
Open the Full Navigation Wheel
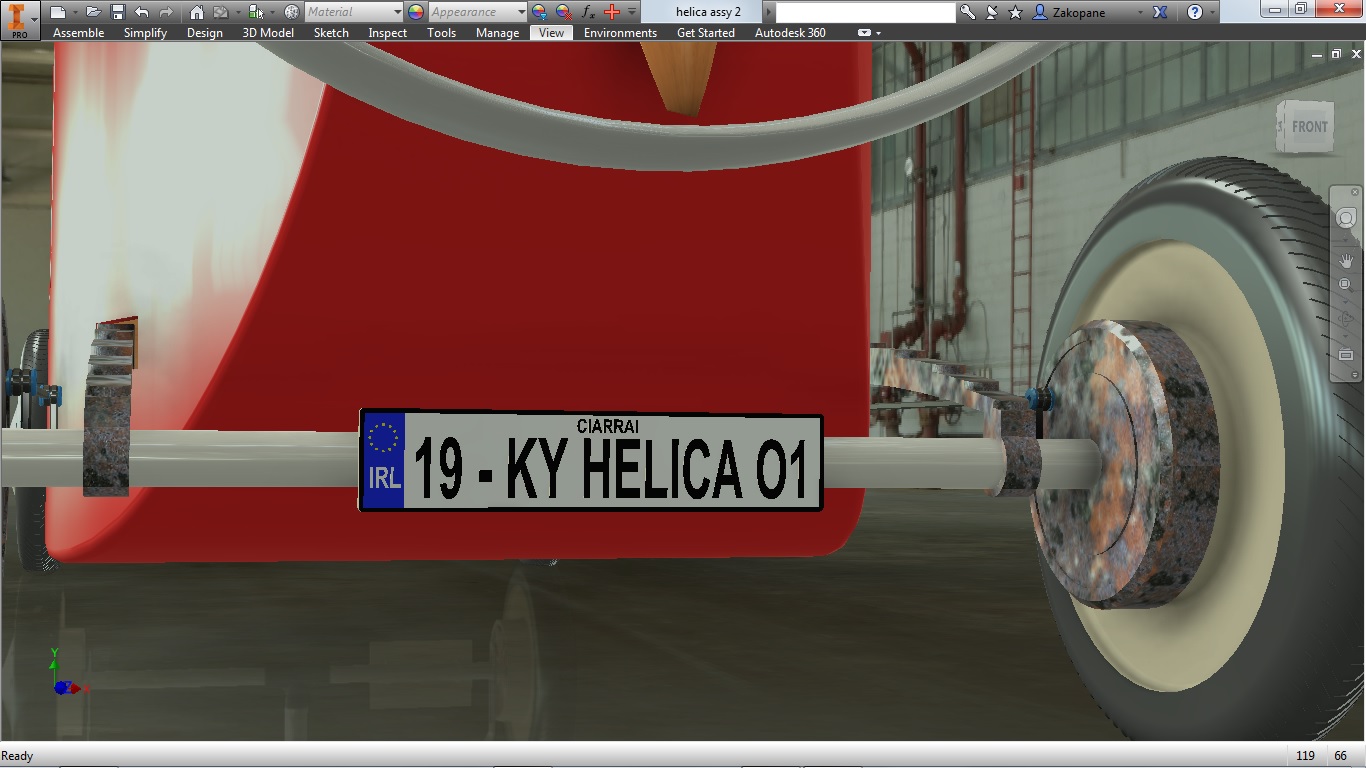coord(1346,219)
